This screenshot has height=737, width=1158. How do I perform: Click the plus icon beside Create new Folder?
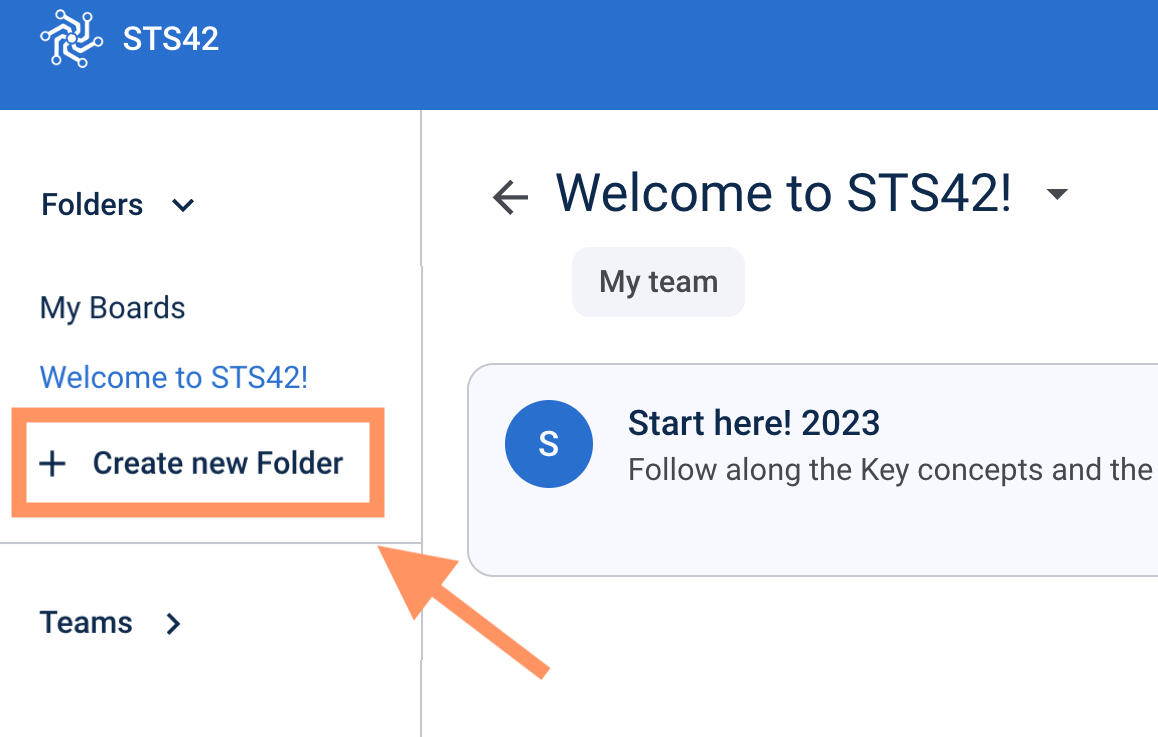pyautogui.click(x=51, y=463)
